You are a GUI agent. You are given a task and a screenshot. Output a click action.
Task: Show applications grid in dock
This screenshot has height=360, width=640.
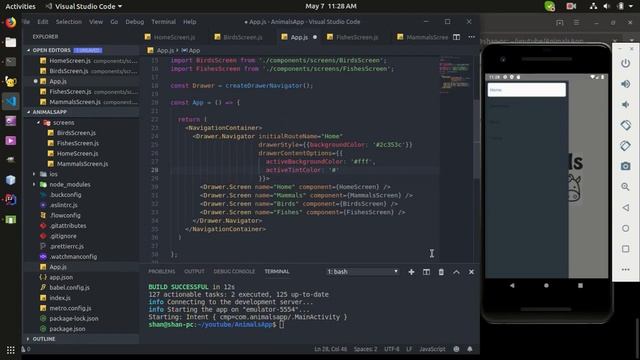point(11,350)
